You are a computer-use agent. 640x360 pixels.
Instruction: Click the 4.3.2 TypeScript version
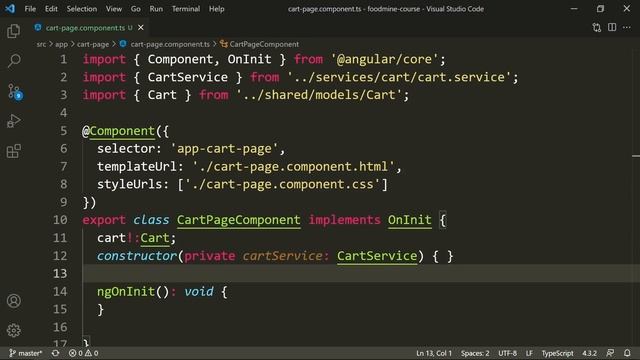pyautogui.click(x=589, y=353)
